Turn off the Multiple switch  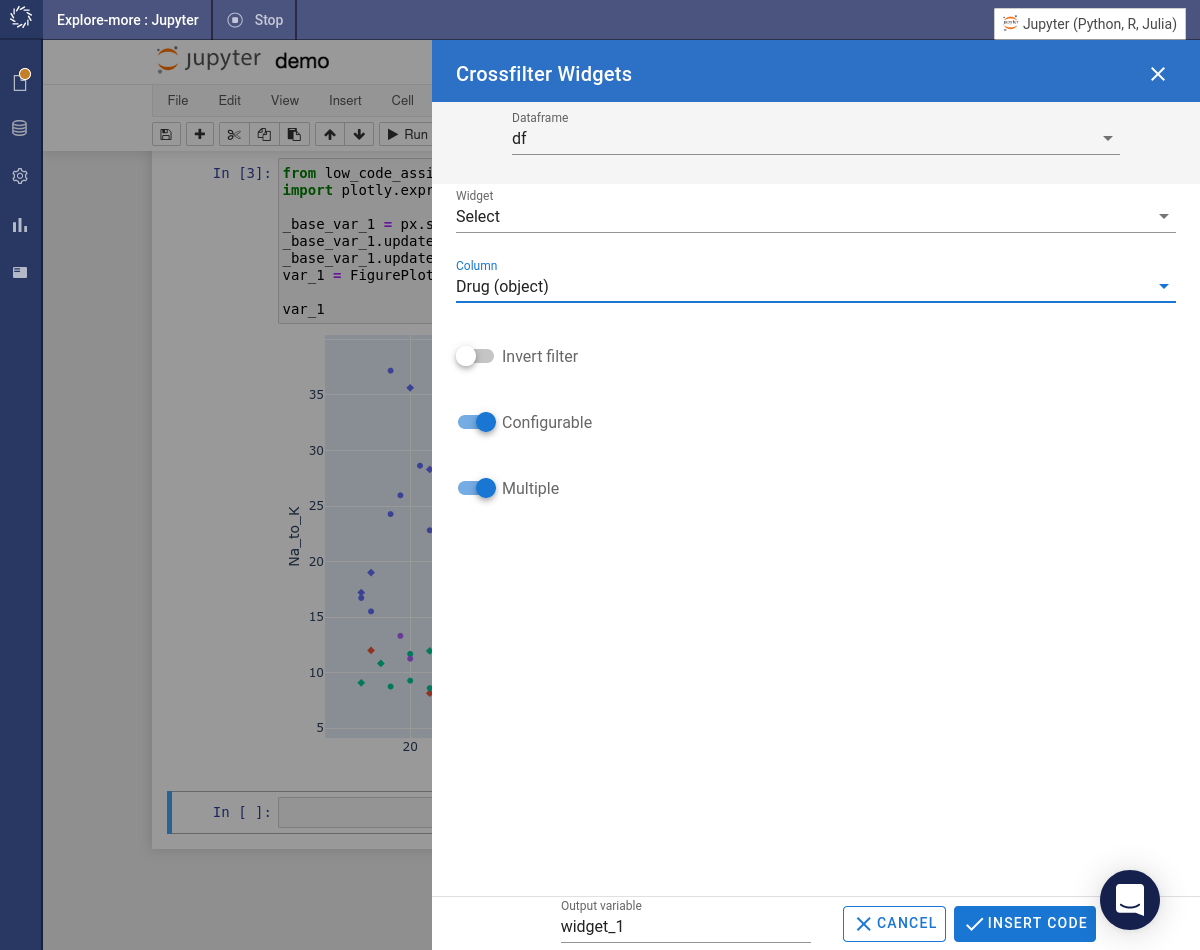point(476,488)
